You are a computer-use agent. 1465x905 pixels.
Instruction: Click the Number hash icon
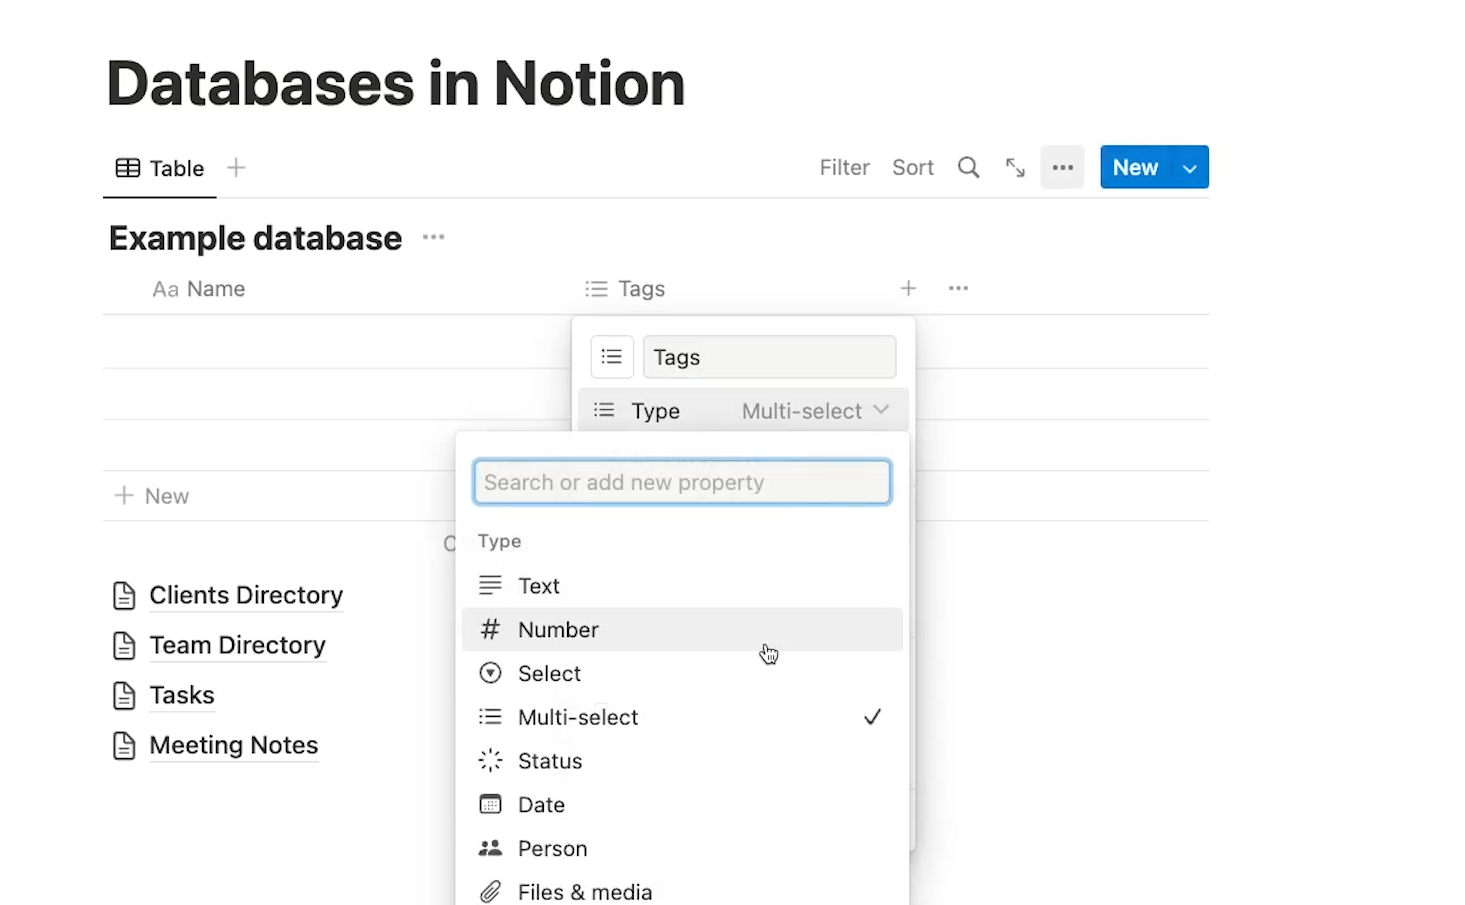(490, 629)
